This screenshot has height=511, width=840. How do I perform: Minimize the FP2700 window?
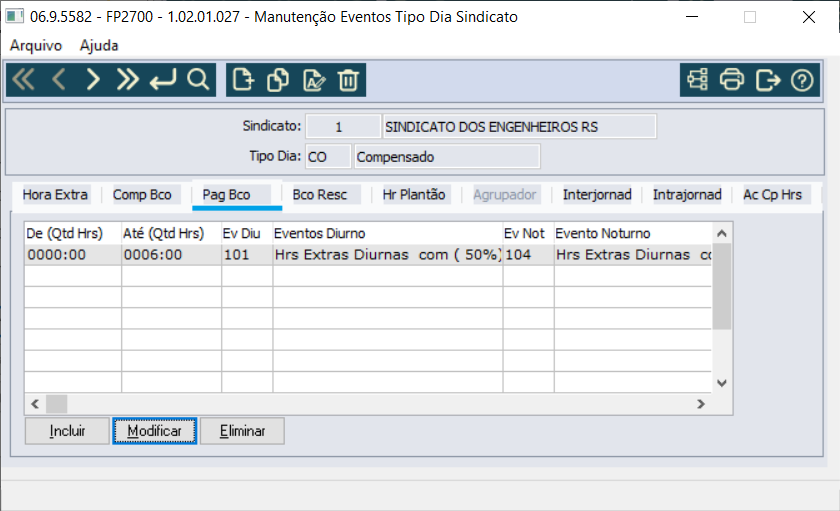[692, 17]
